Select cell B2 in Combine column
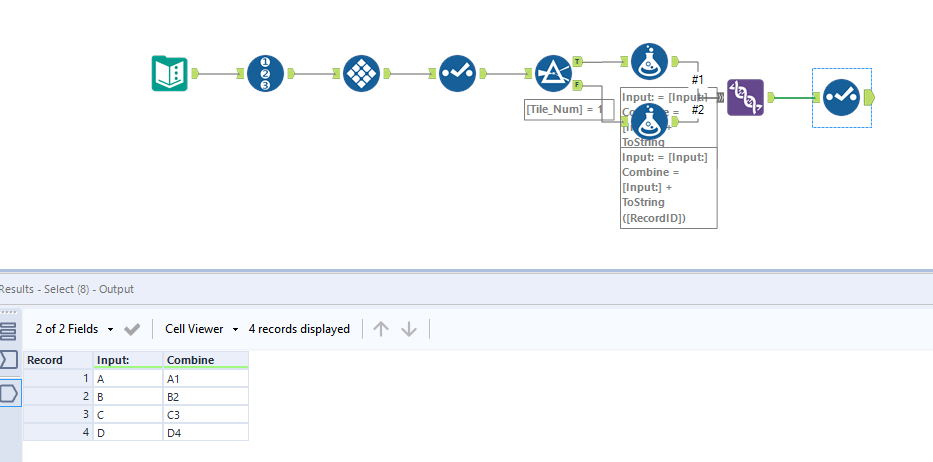933x462 pixels. point(206,396)
